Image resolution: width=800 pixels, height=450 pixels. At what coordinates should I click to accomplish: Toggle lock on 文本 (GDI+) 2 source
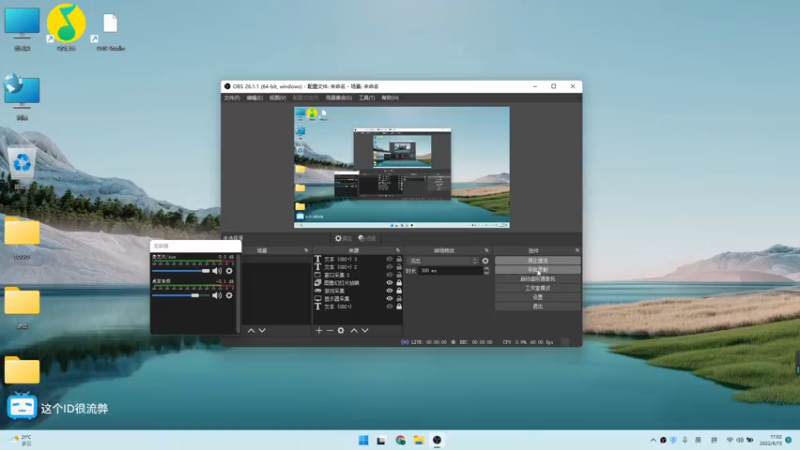[399, 267]
